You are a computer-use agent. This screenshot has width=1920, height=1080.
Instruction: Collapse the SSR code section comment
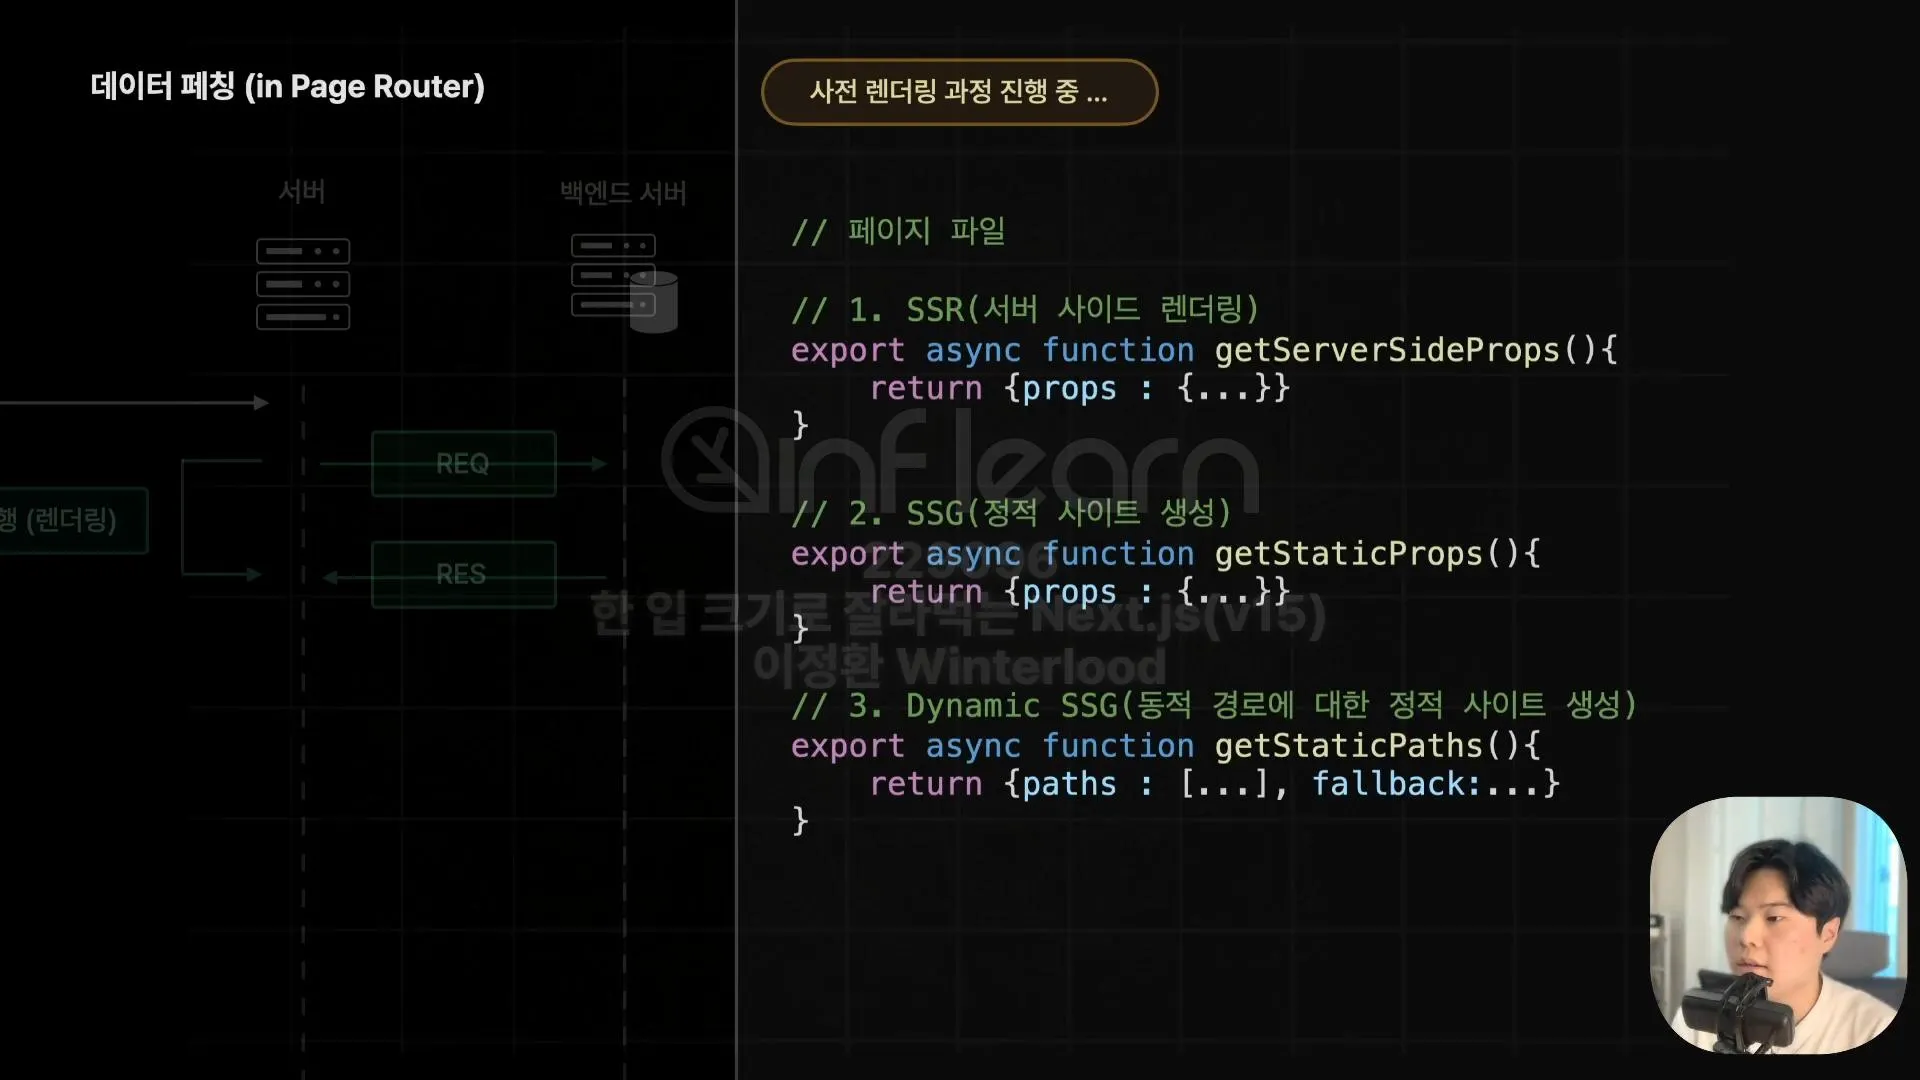[1025, 309]
